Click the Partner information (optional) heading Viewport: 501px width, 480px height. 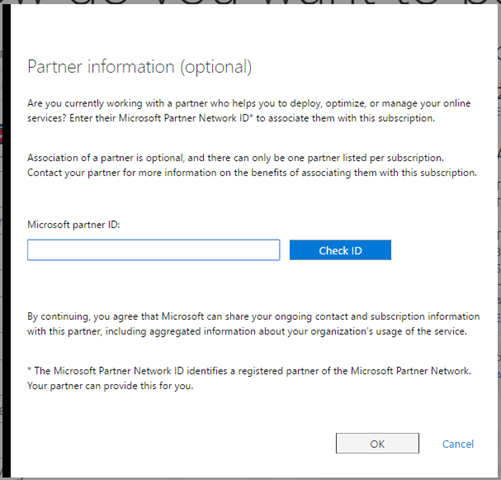click(x=139, y=67)
